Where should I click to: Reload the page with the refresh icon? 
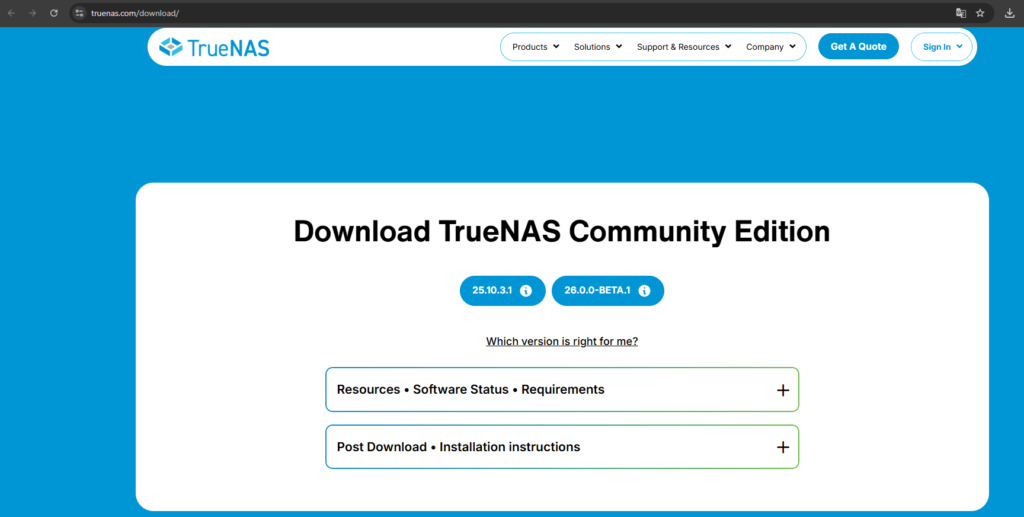[x=54, y=13]
